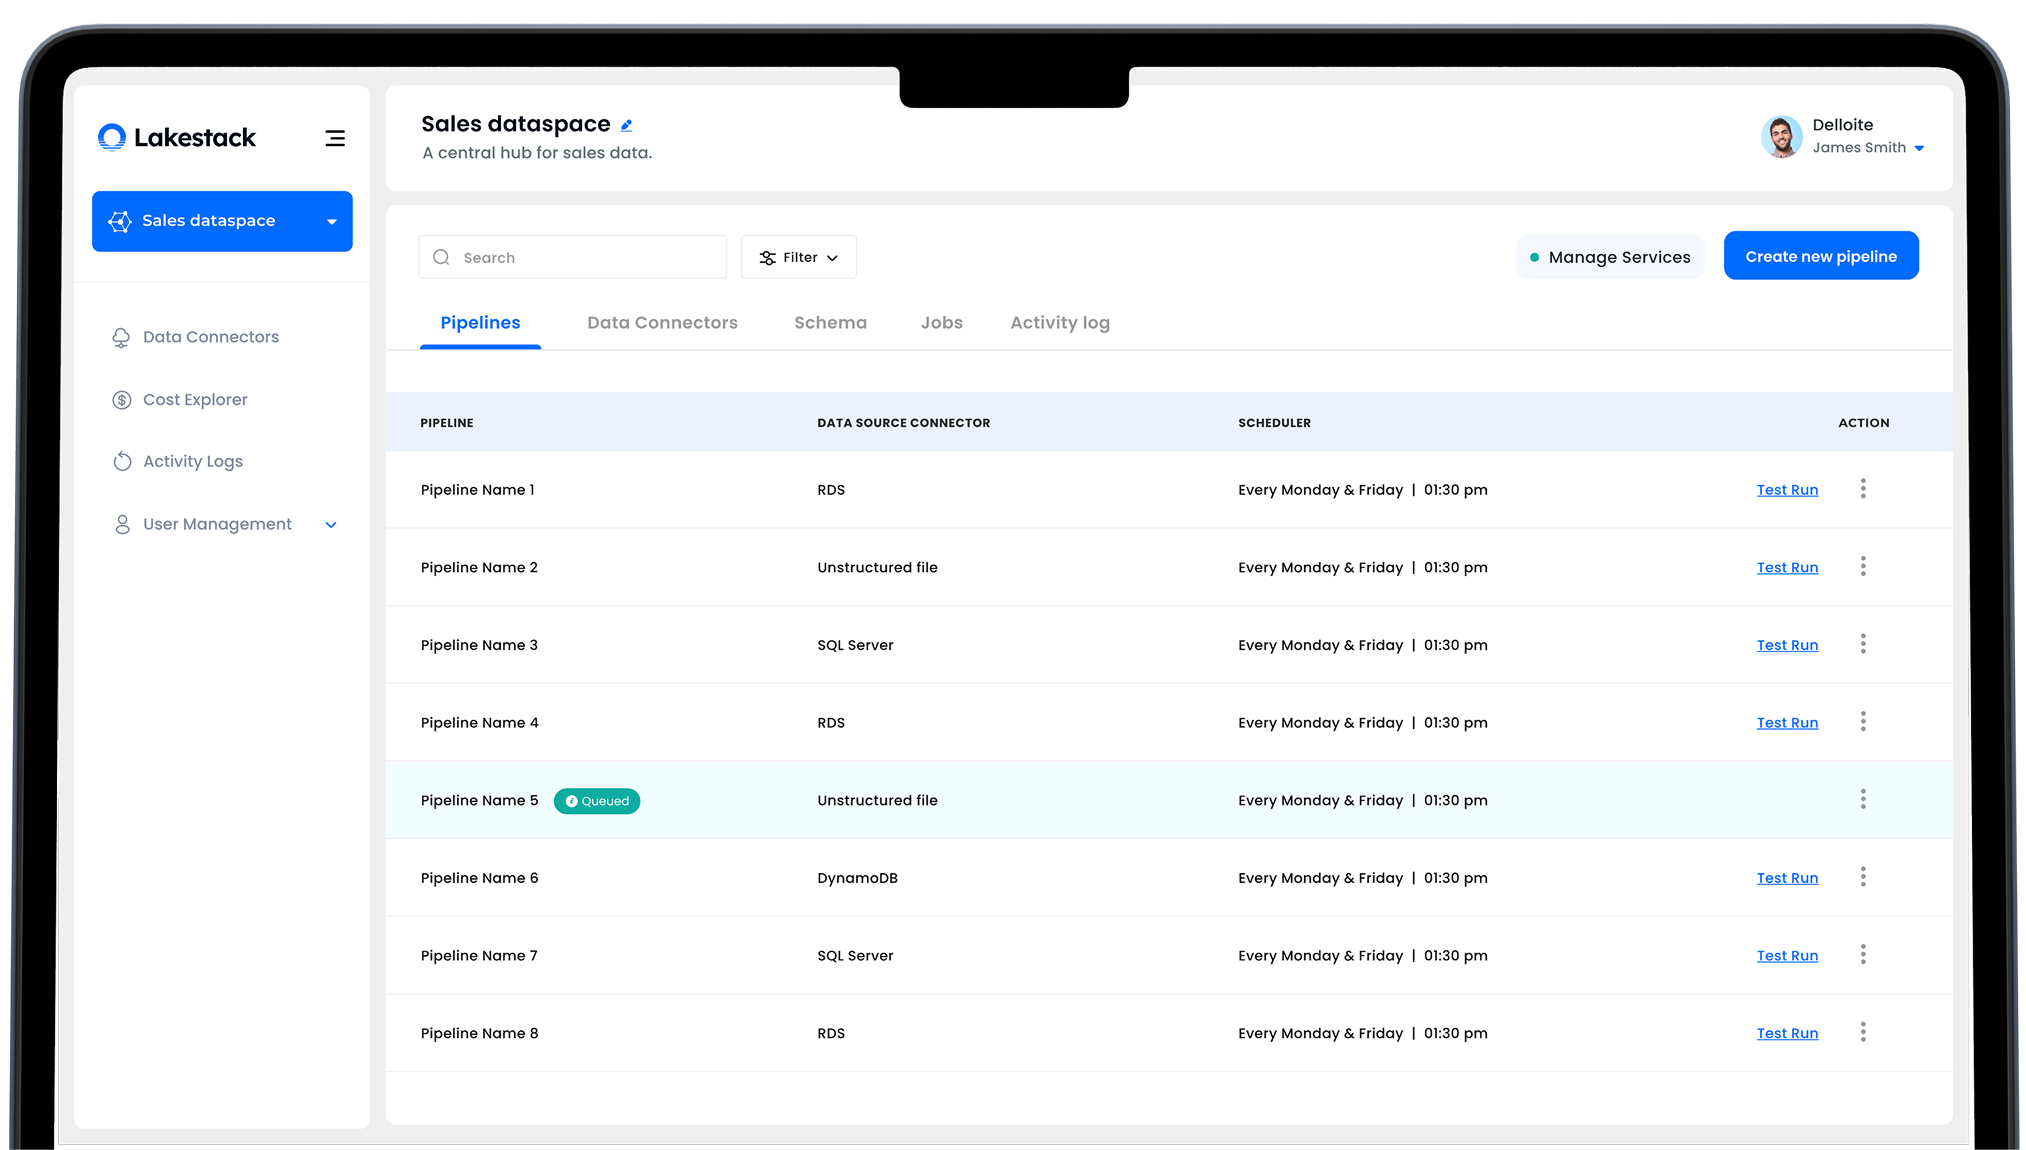Open Activity Logs in the sidebar
This screenshot has height=1150, width=2026.
click(192, 462)
